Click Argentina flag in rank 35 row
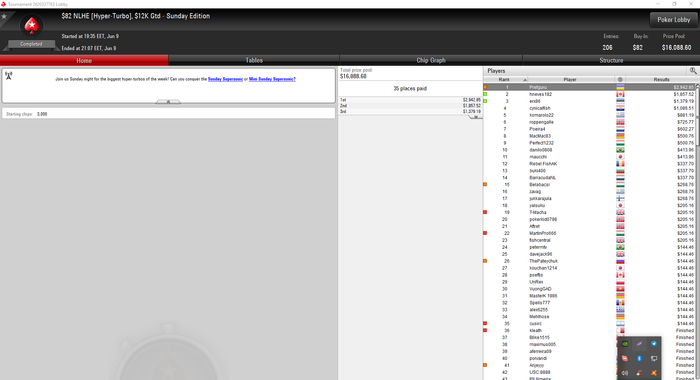Screen dimensions: 700x380 [620, 323]
